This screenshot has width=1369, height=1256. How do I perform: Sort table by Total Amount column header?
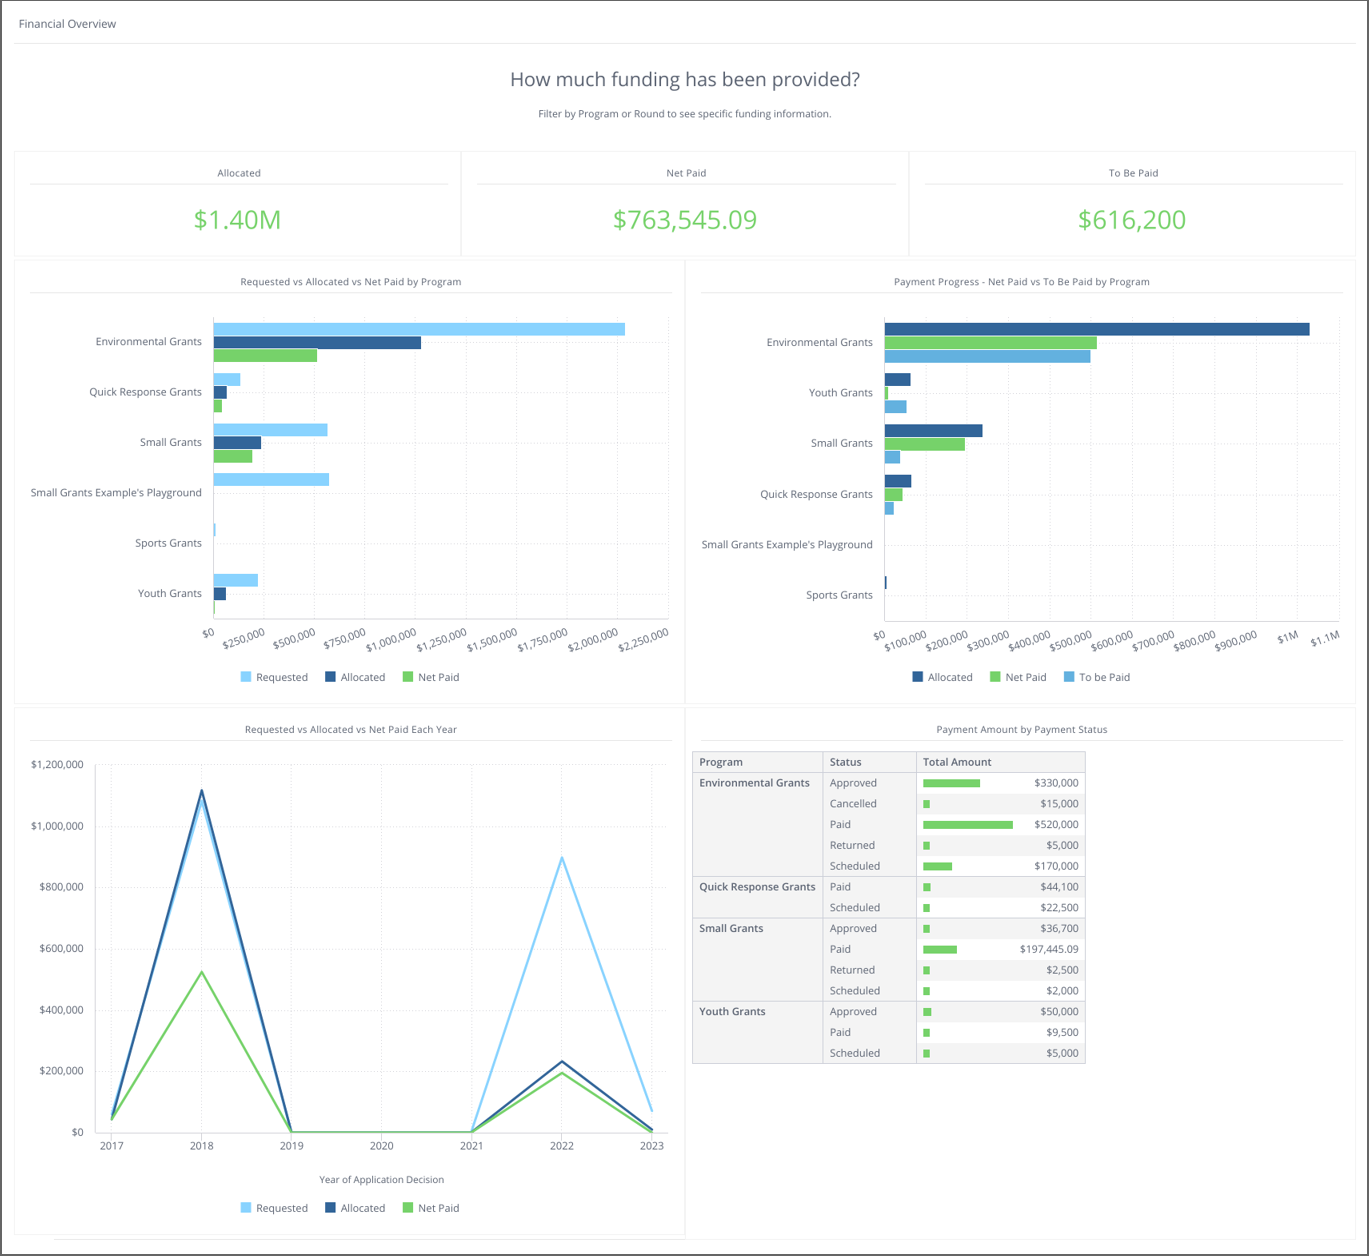click(x=956, y=762)
